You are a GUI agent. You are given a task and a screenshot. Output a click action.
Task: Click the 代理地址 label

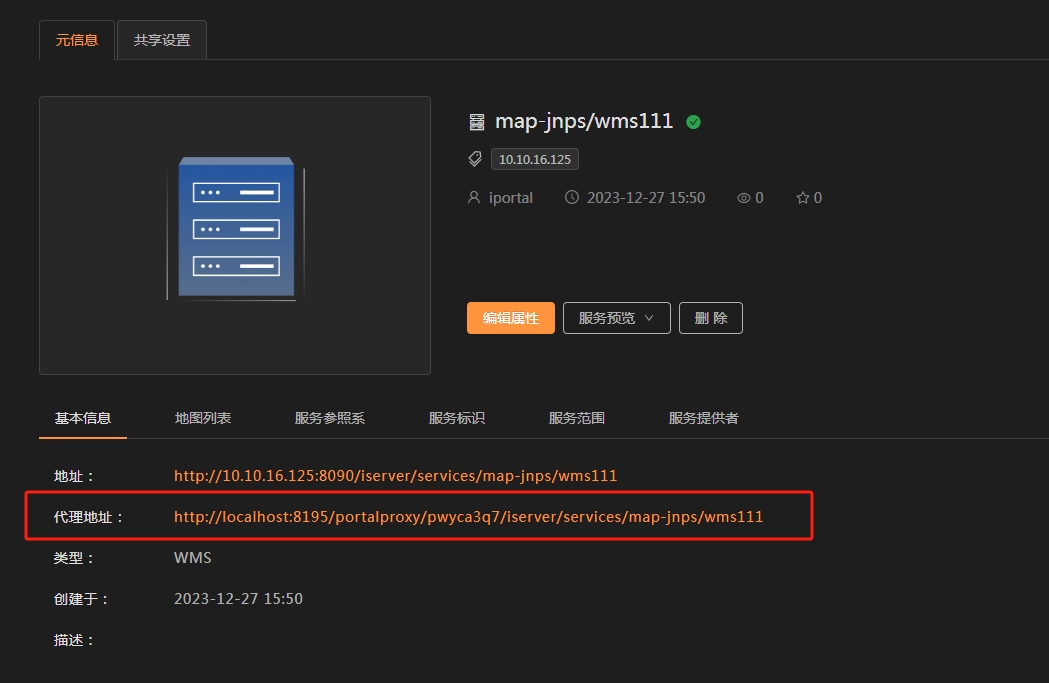click(88, 517)
